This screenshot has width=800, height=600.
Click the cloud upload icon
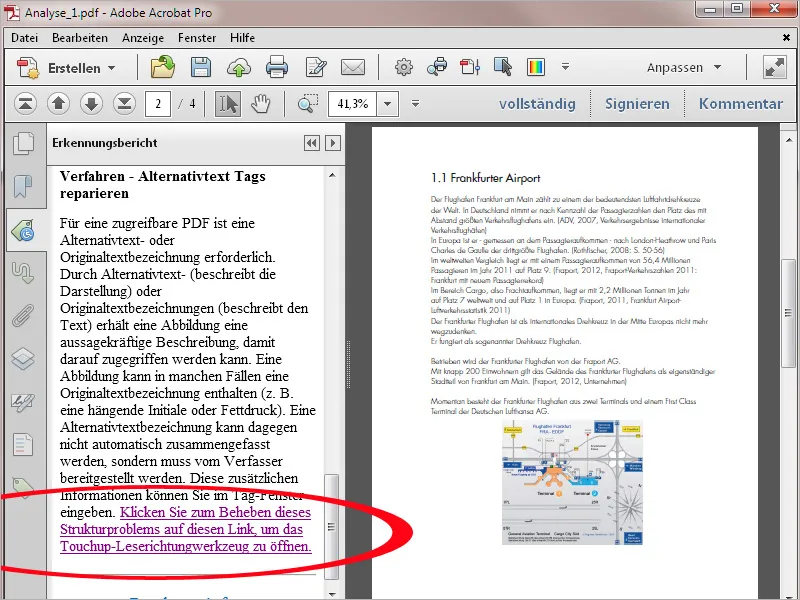(x=239, y=67)
